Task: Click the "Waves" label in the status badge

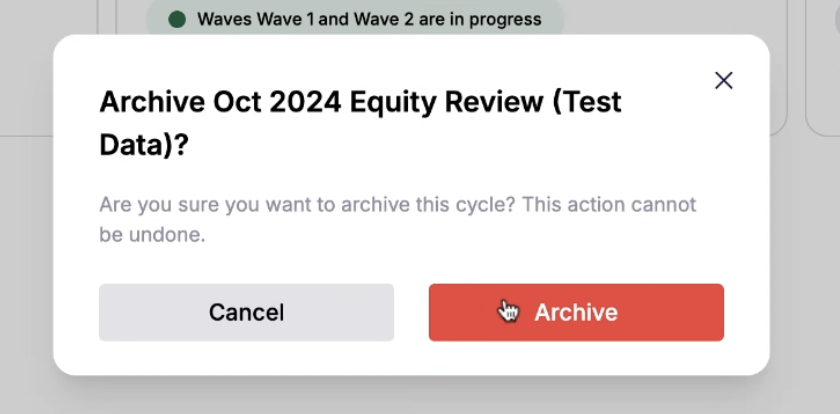Action: [x=225, y=19]
